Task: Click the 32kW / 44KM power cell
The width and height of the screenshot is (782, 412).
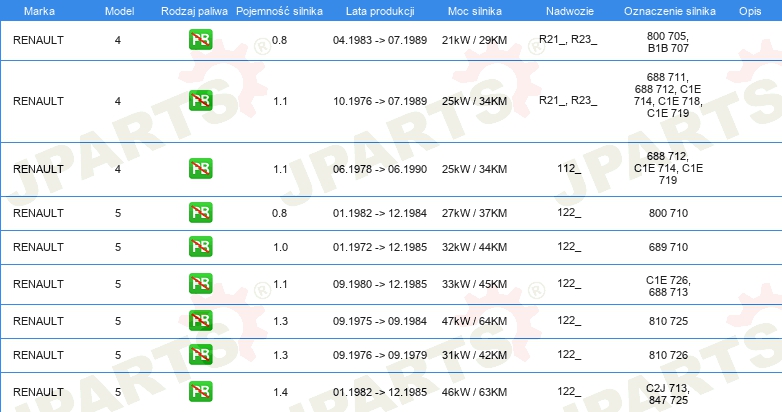Action: 474,247
